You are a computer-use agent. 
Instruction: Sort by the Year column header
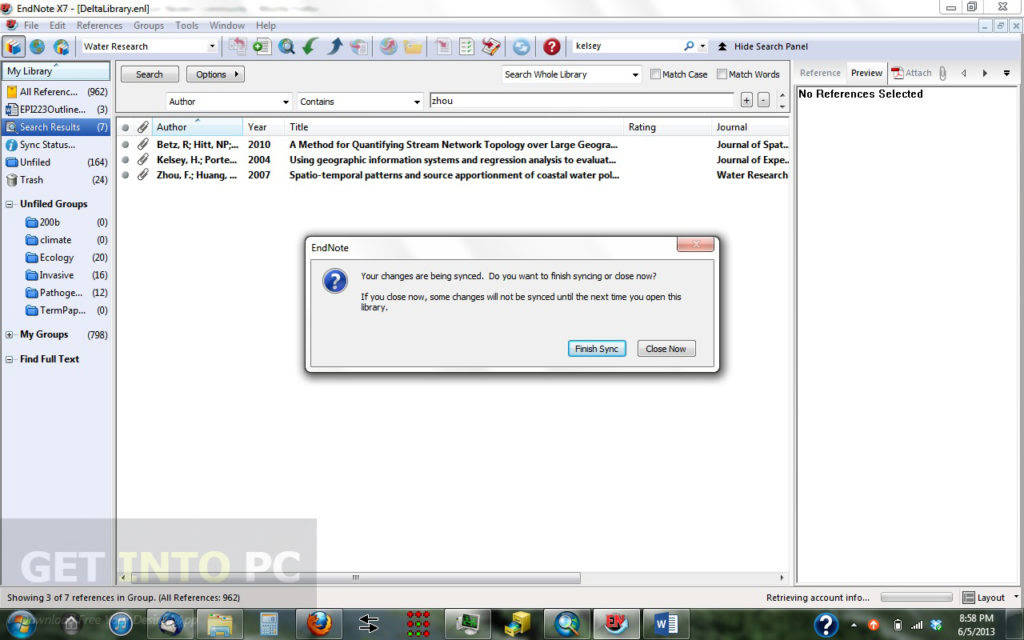pos(263,127)
